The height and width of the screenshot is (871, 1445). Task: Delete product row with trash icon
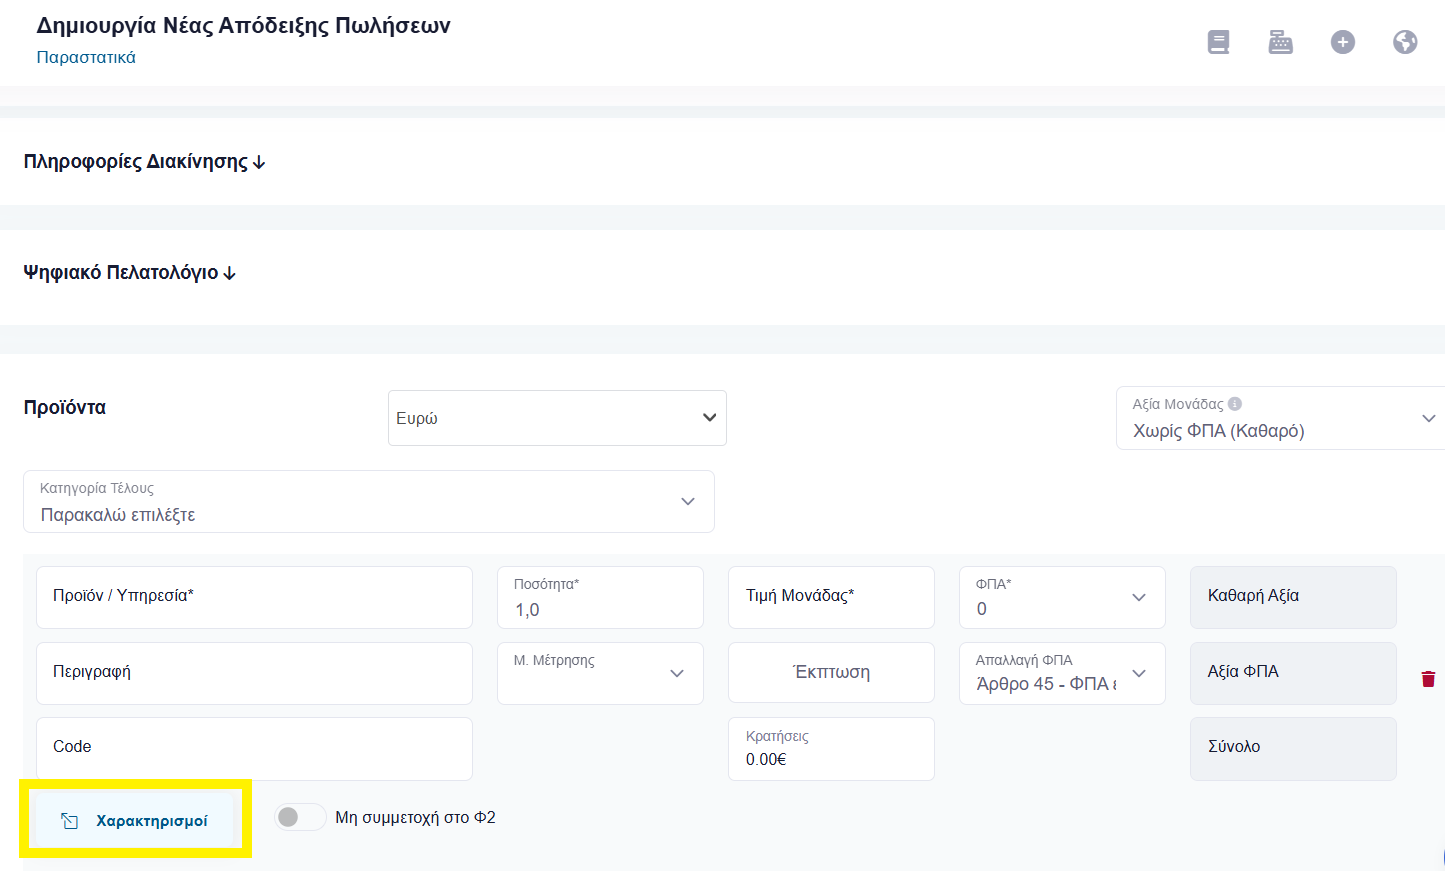(x=1428, y=679)
